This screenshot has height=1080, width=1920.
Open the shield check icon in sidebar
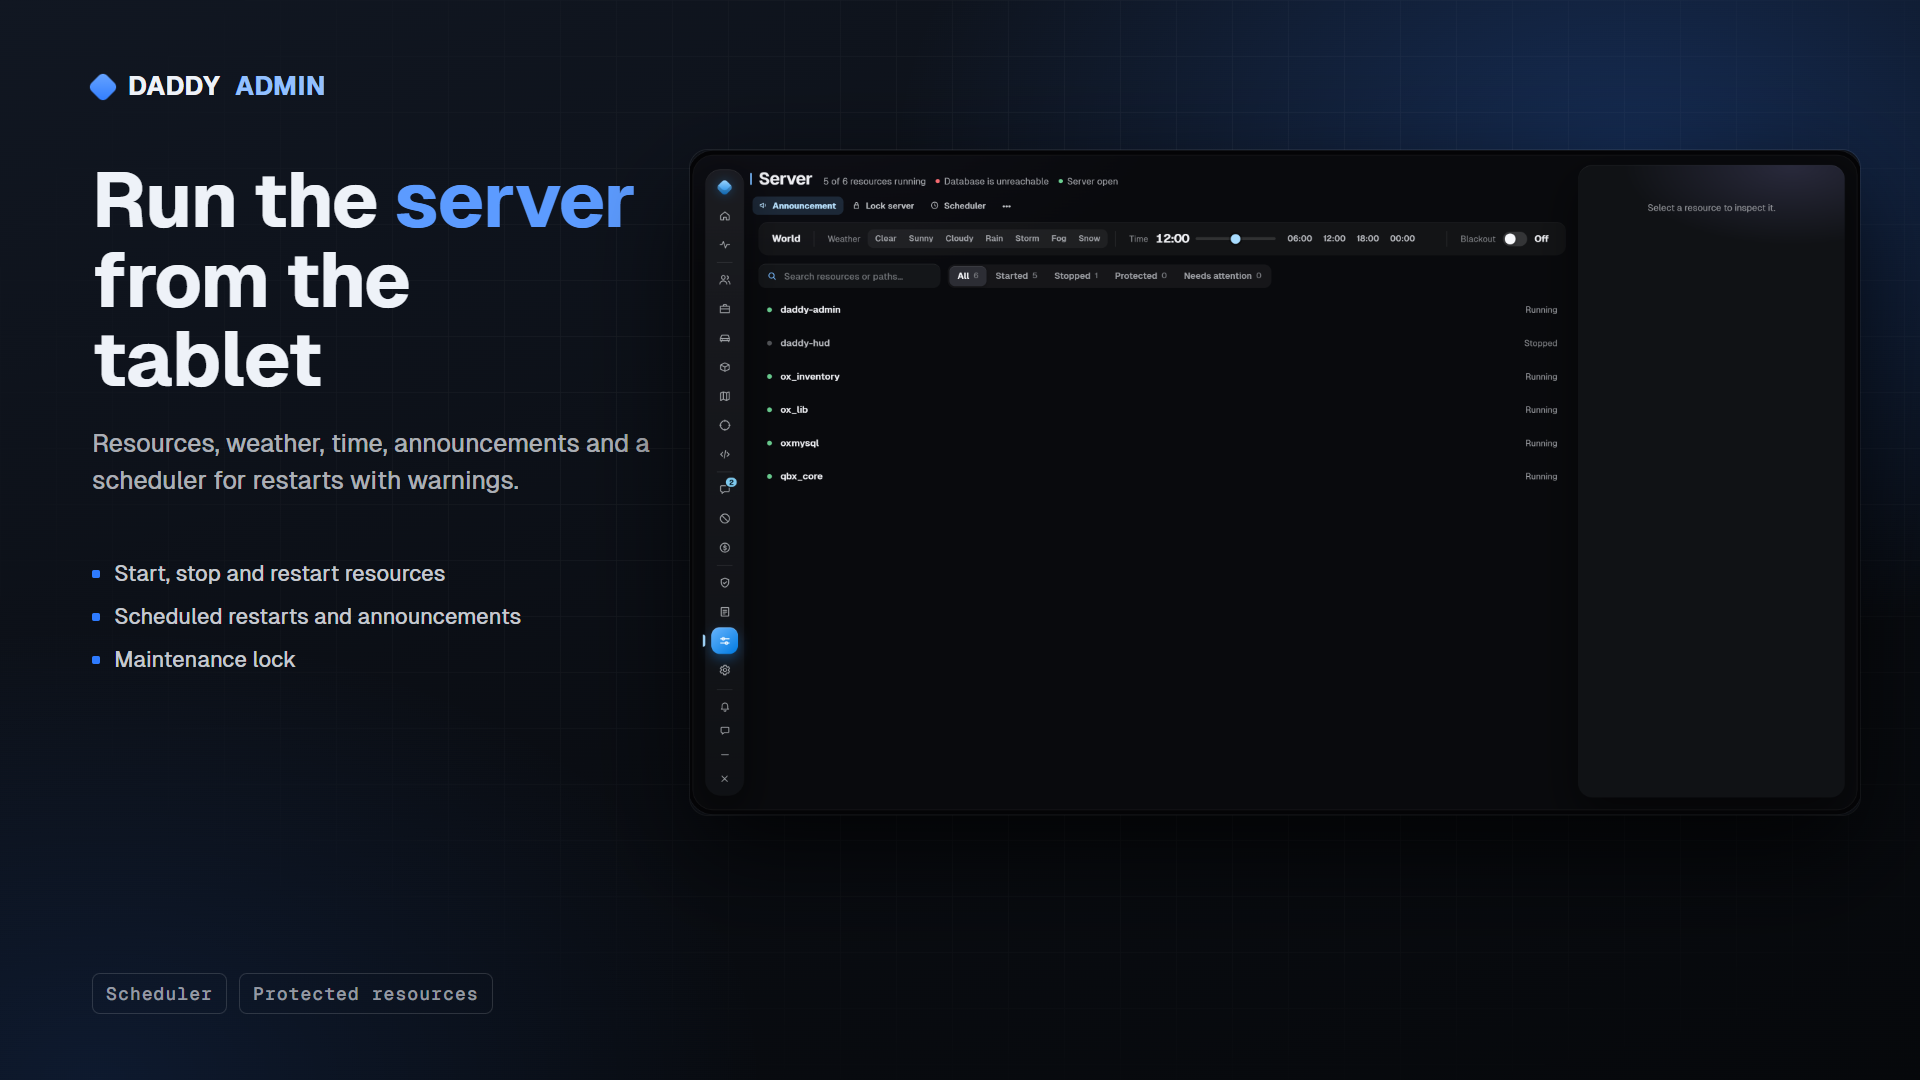[x=725, y=583]
